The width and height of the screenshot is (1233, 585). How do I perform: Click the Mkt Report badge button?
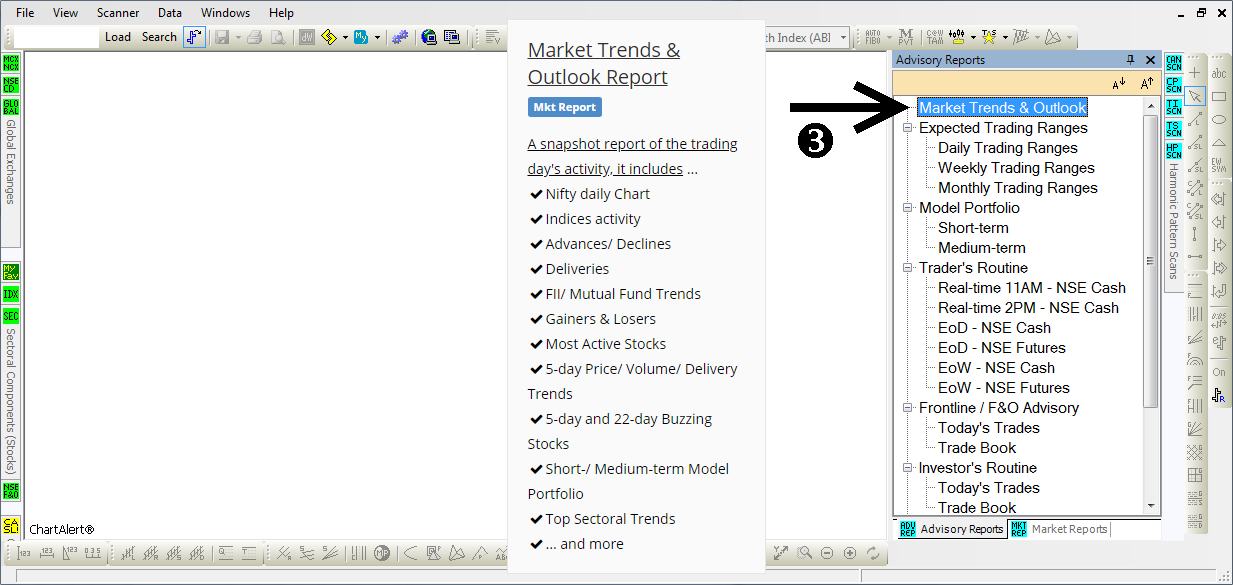(565, 107)
